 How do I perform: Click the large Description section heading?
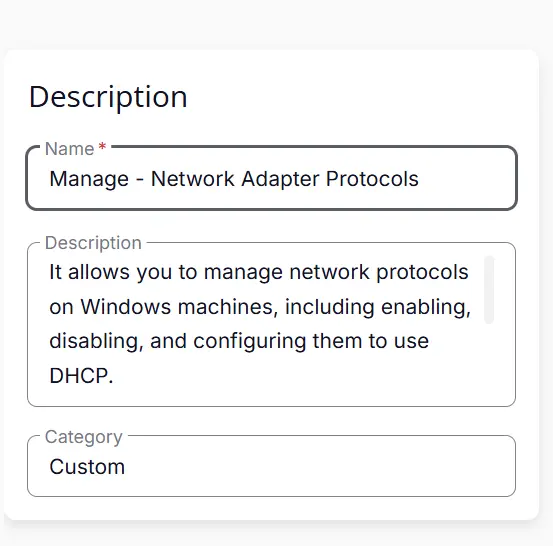pos(108,97)
